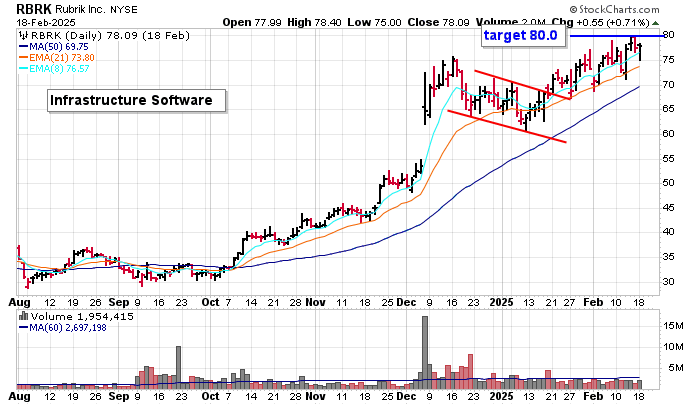700x405 pixels.
Task: Click the EMA(8) 76.57 legend entry
Action: 54,69
